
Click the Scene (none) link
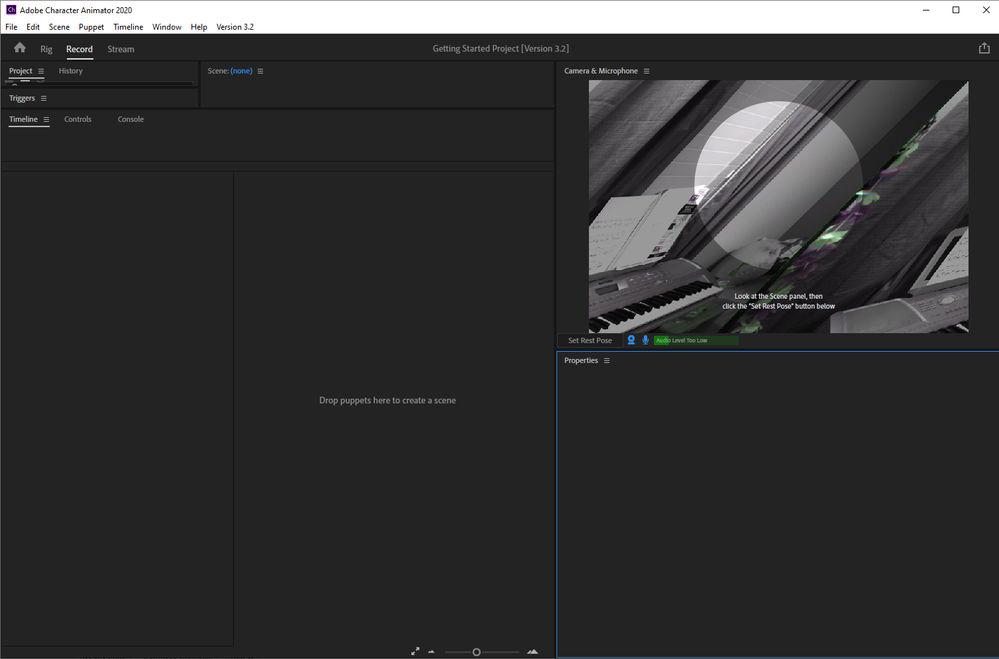point(241,71)
